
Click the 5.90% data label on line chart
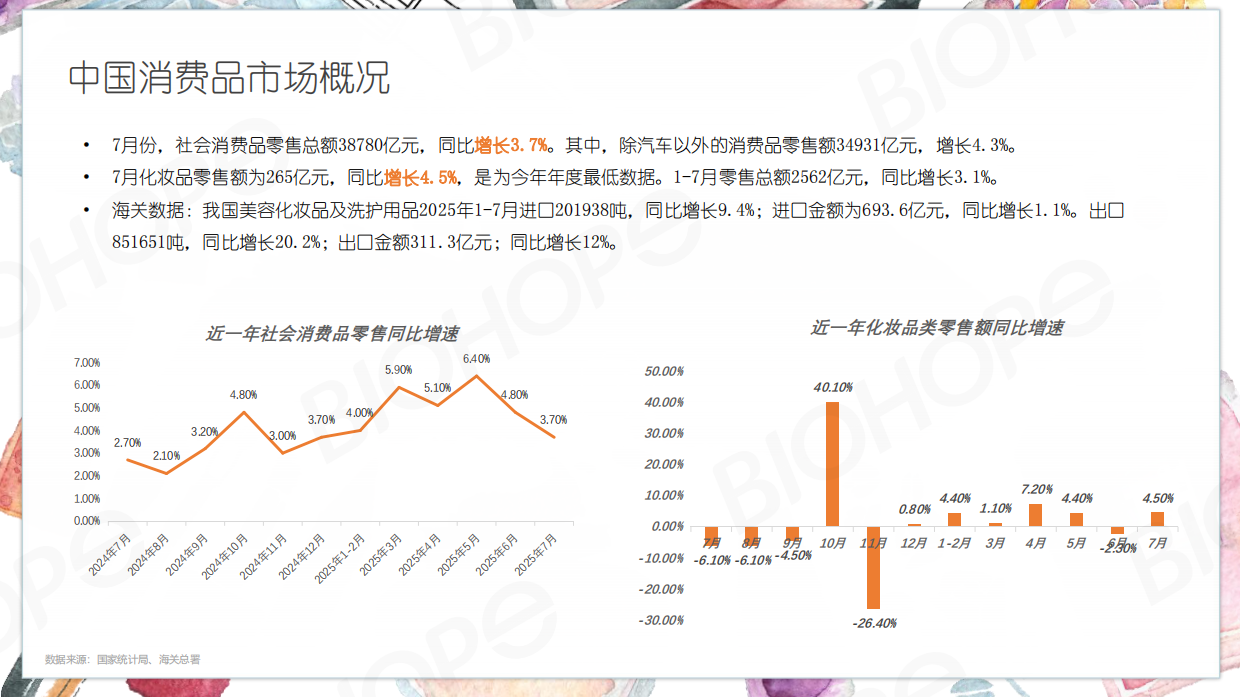399,371
